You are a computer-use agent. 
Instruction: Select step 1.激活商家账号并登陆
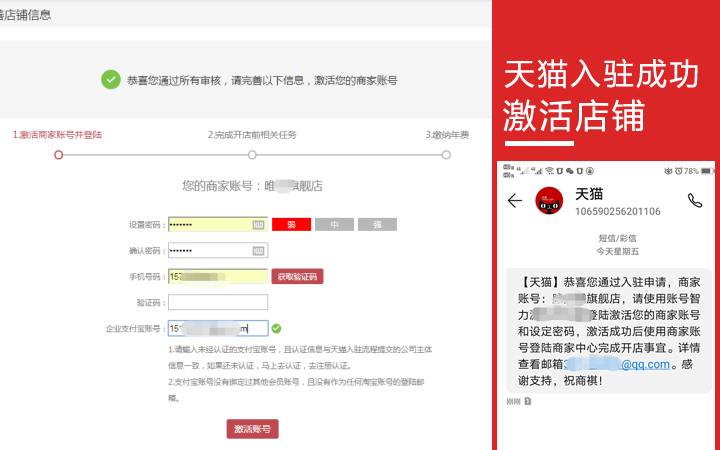point(57,135)
